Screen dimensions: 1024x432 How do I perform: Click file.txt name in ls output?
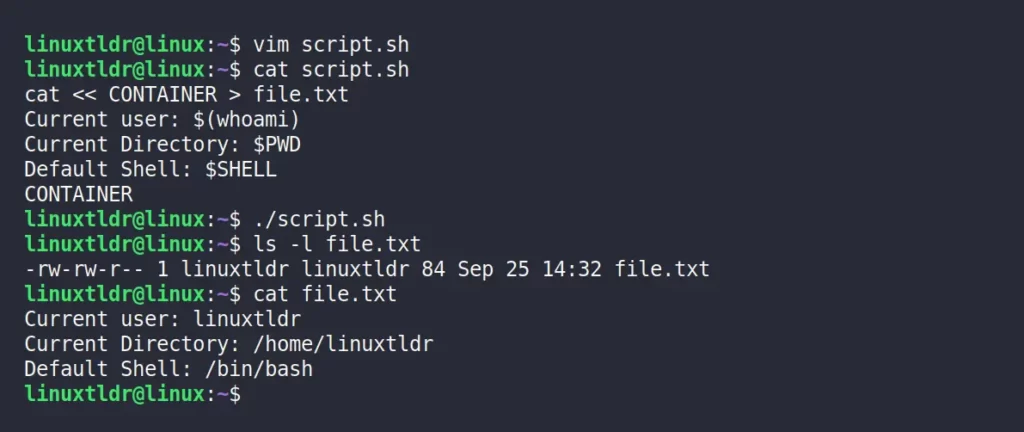click(x=662, y=269)
